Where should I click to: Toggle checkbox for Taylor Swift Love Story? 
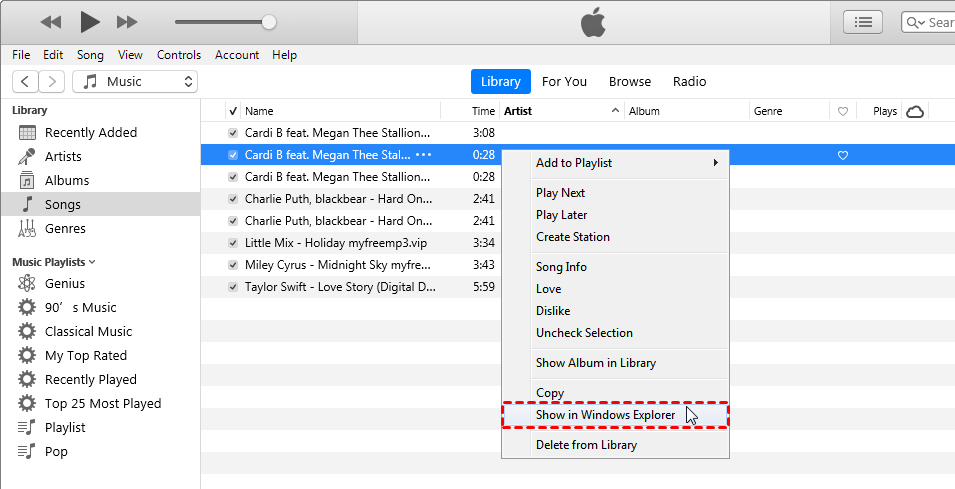click(x=233, y=287)
